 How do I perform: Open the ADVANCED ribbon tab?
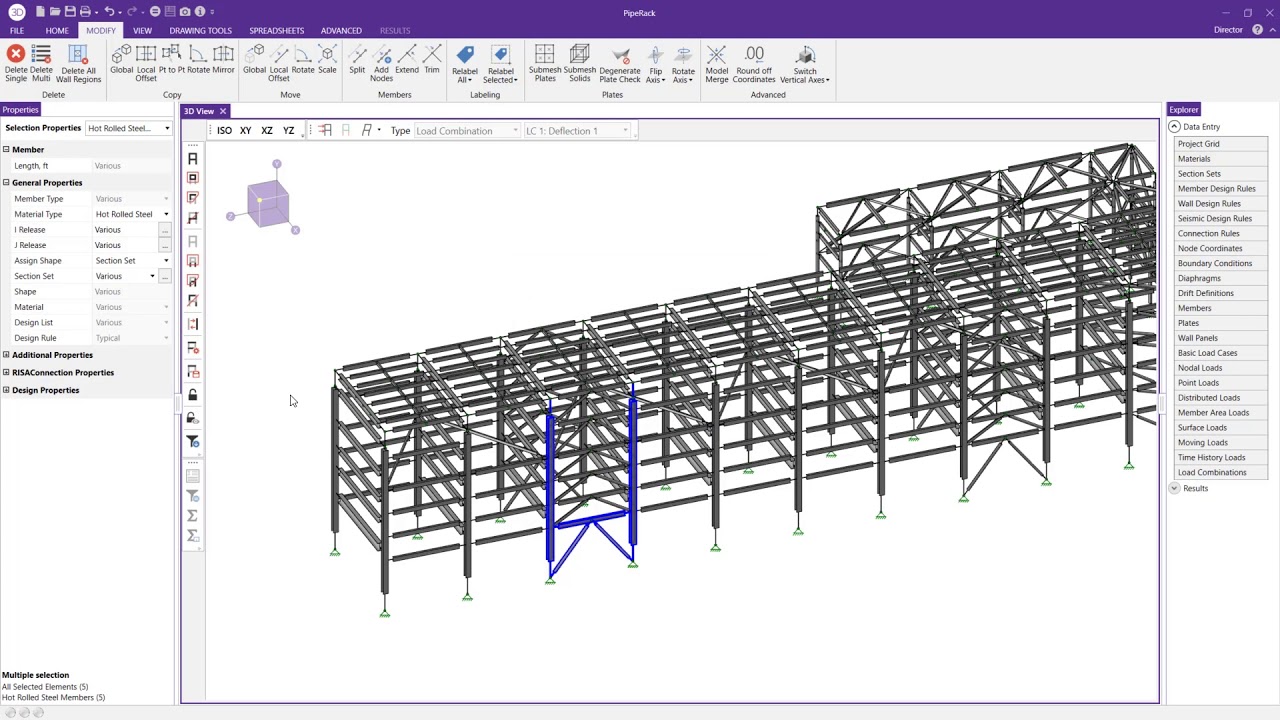tap(341, 31)
